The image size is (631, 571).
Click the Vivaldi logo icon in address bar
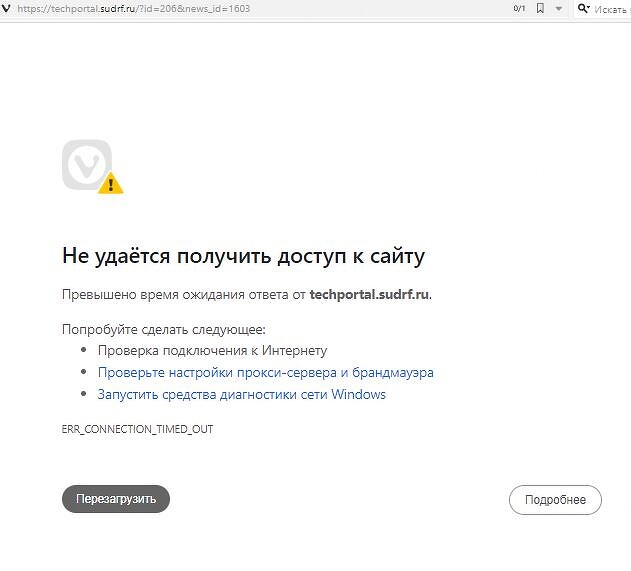(5, 8)
